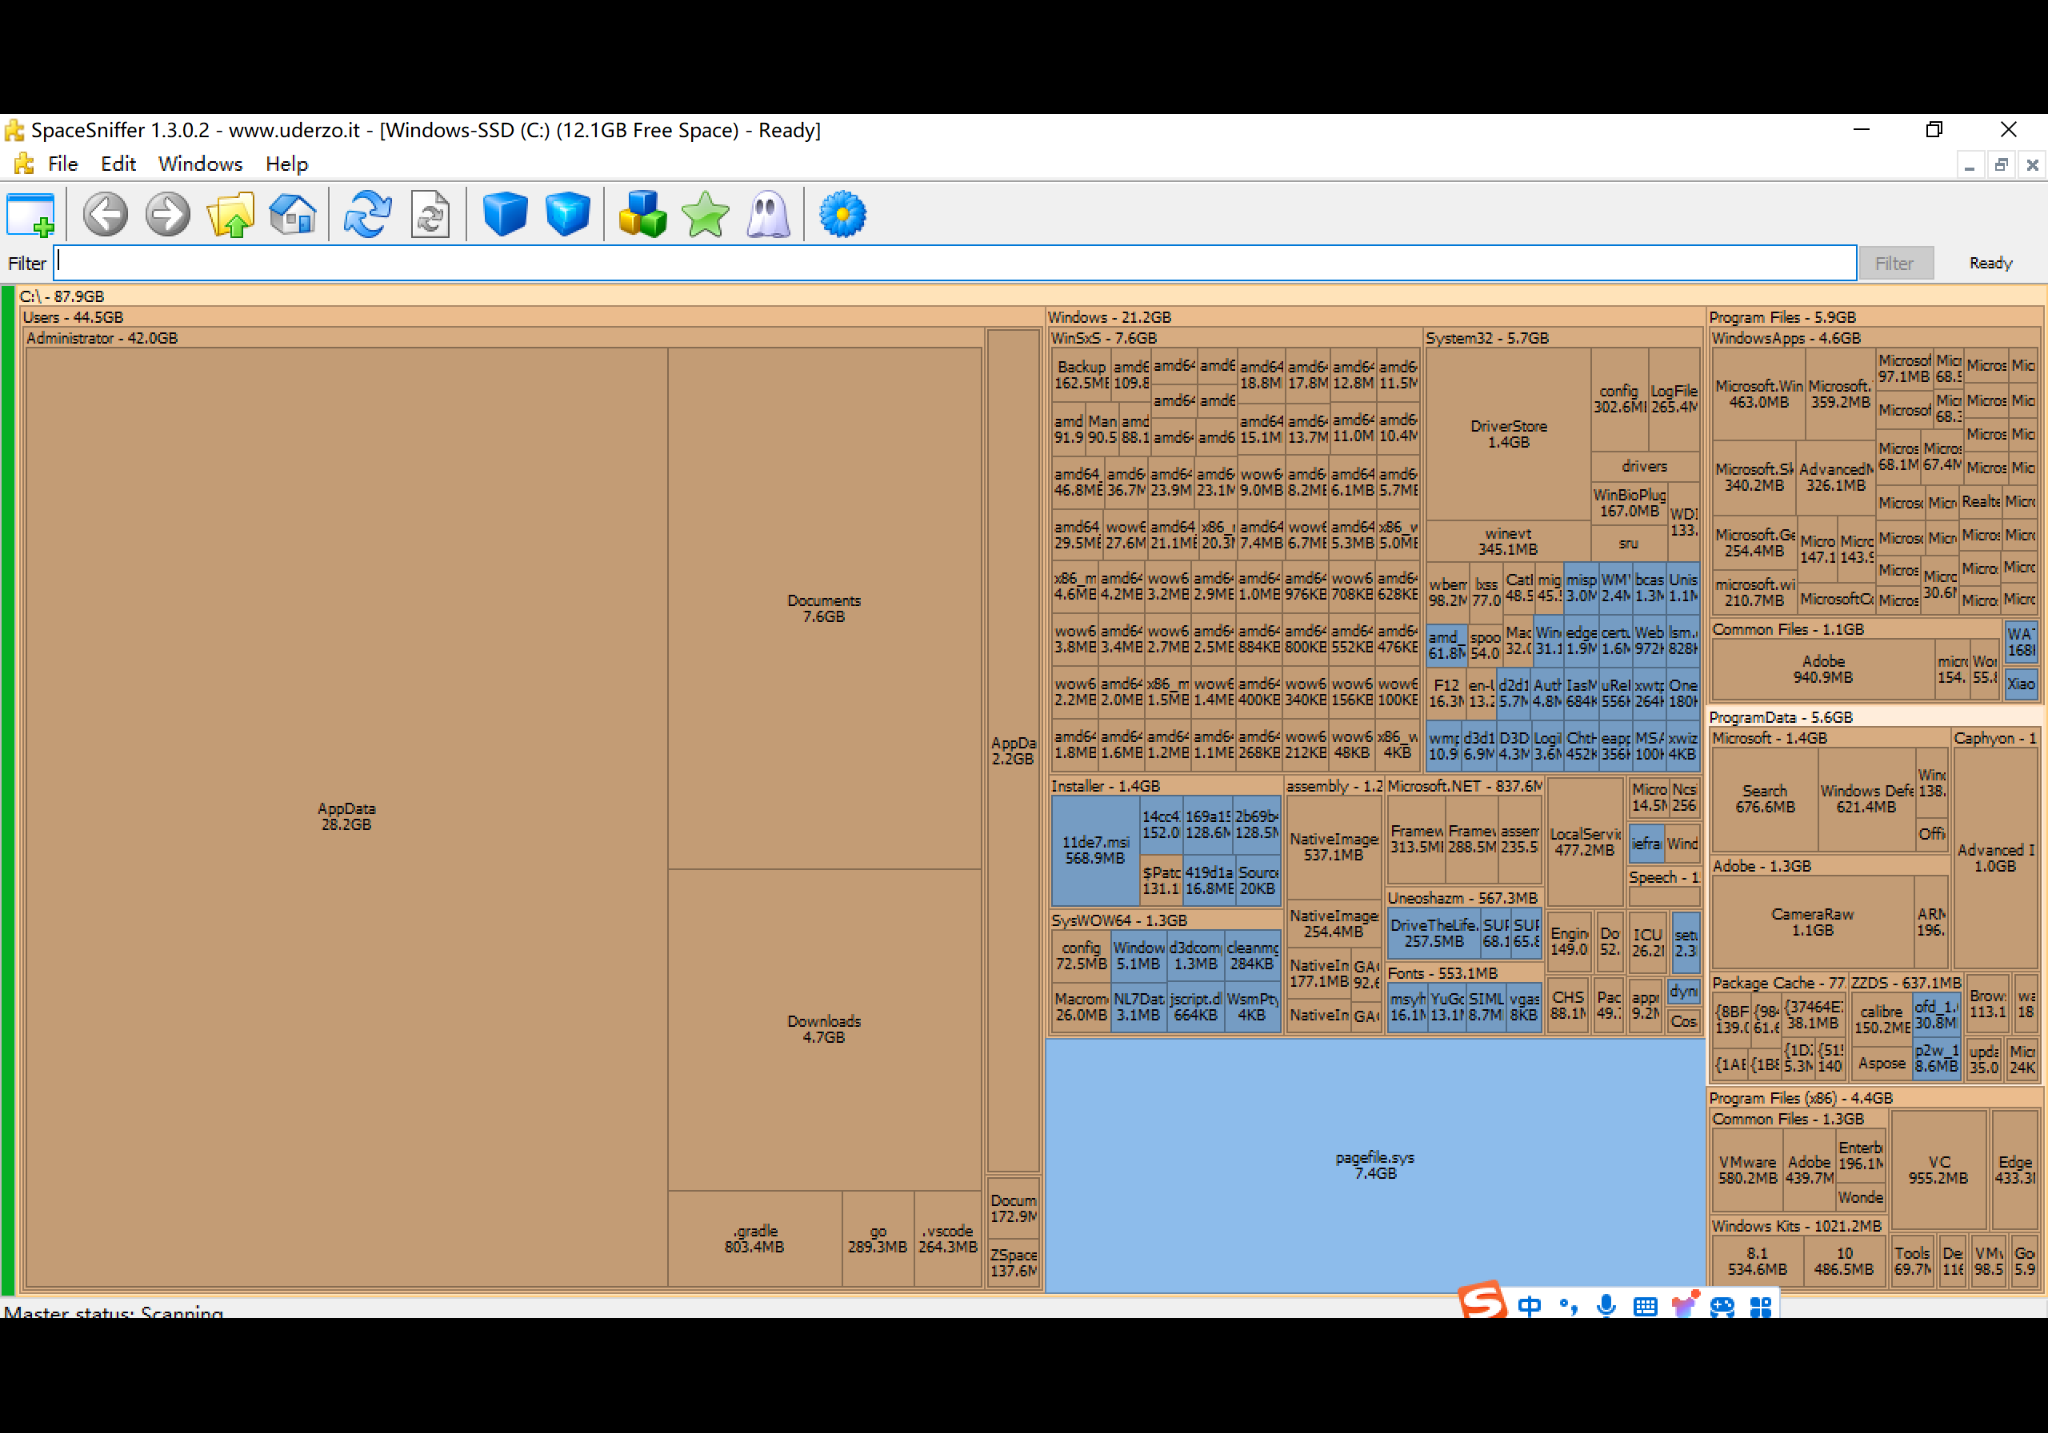This screenshot has width=2048, height=1433.
Task: Click the Sogou S input method logo
Action: 1482,1300
